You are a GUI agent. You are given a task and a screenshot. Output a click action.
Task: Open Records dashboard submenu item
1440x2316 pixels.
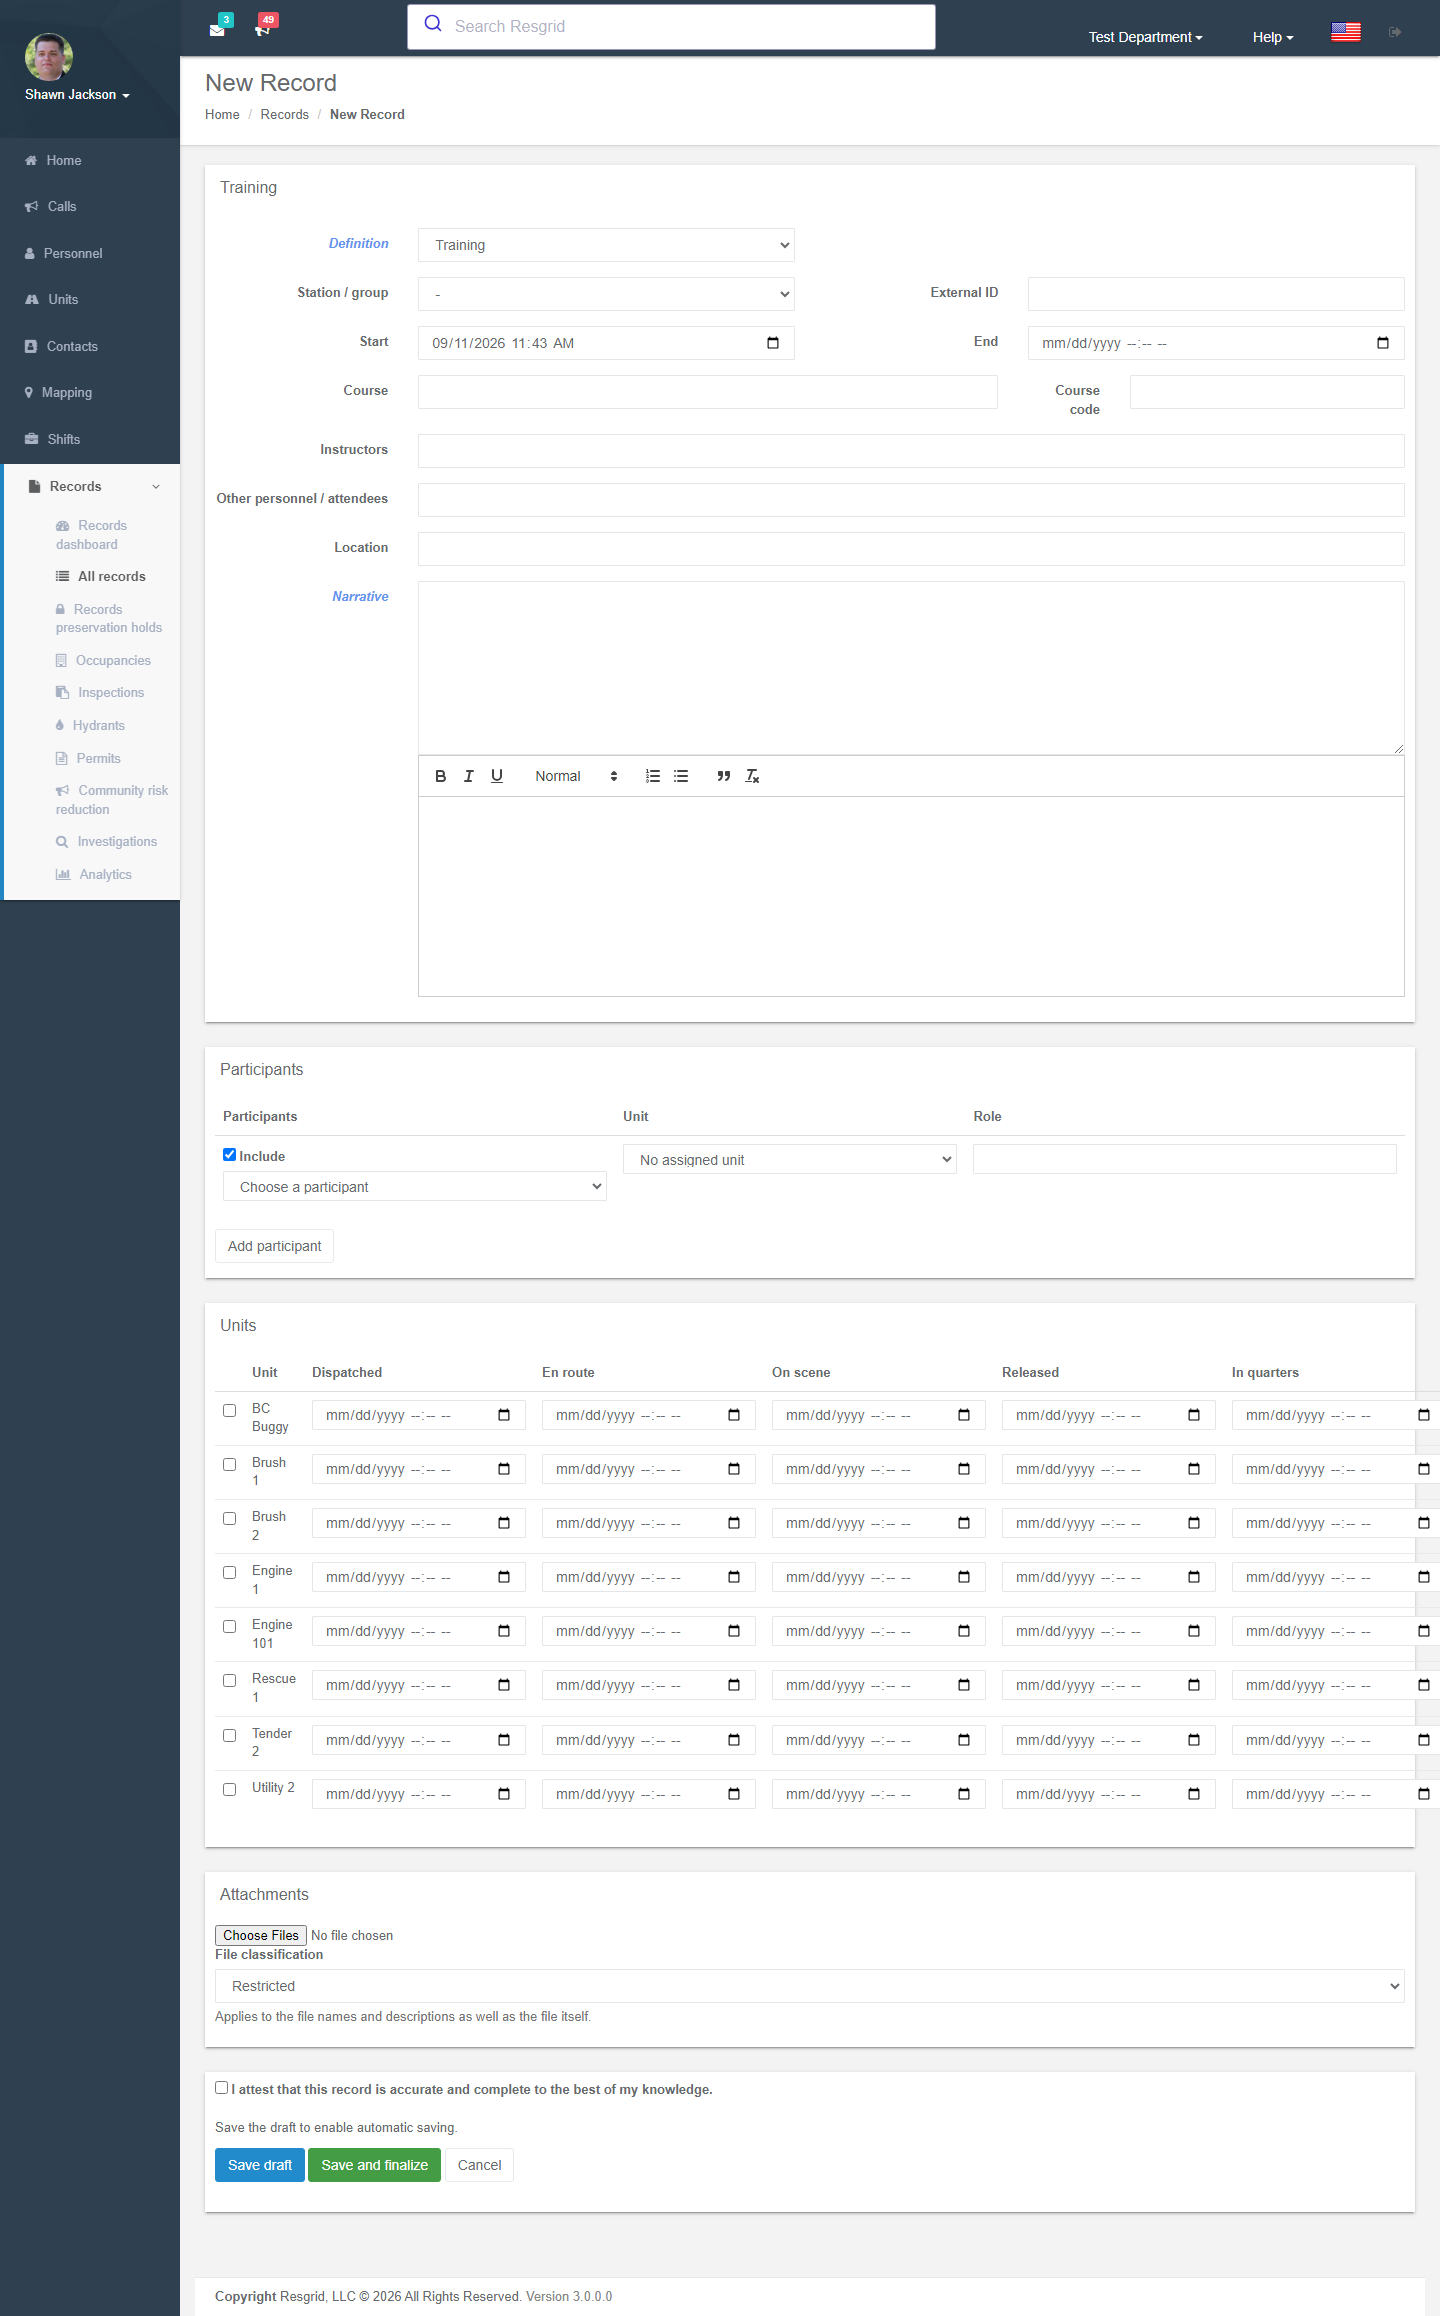tap(92, 535)
